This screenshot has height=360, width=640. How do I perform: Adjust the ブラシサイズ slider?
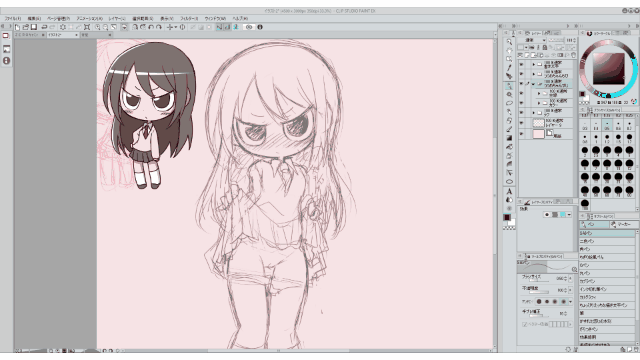539,281
